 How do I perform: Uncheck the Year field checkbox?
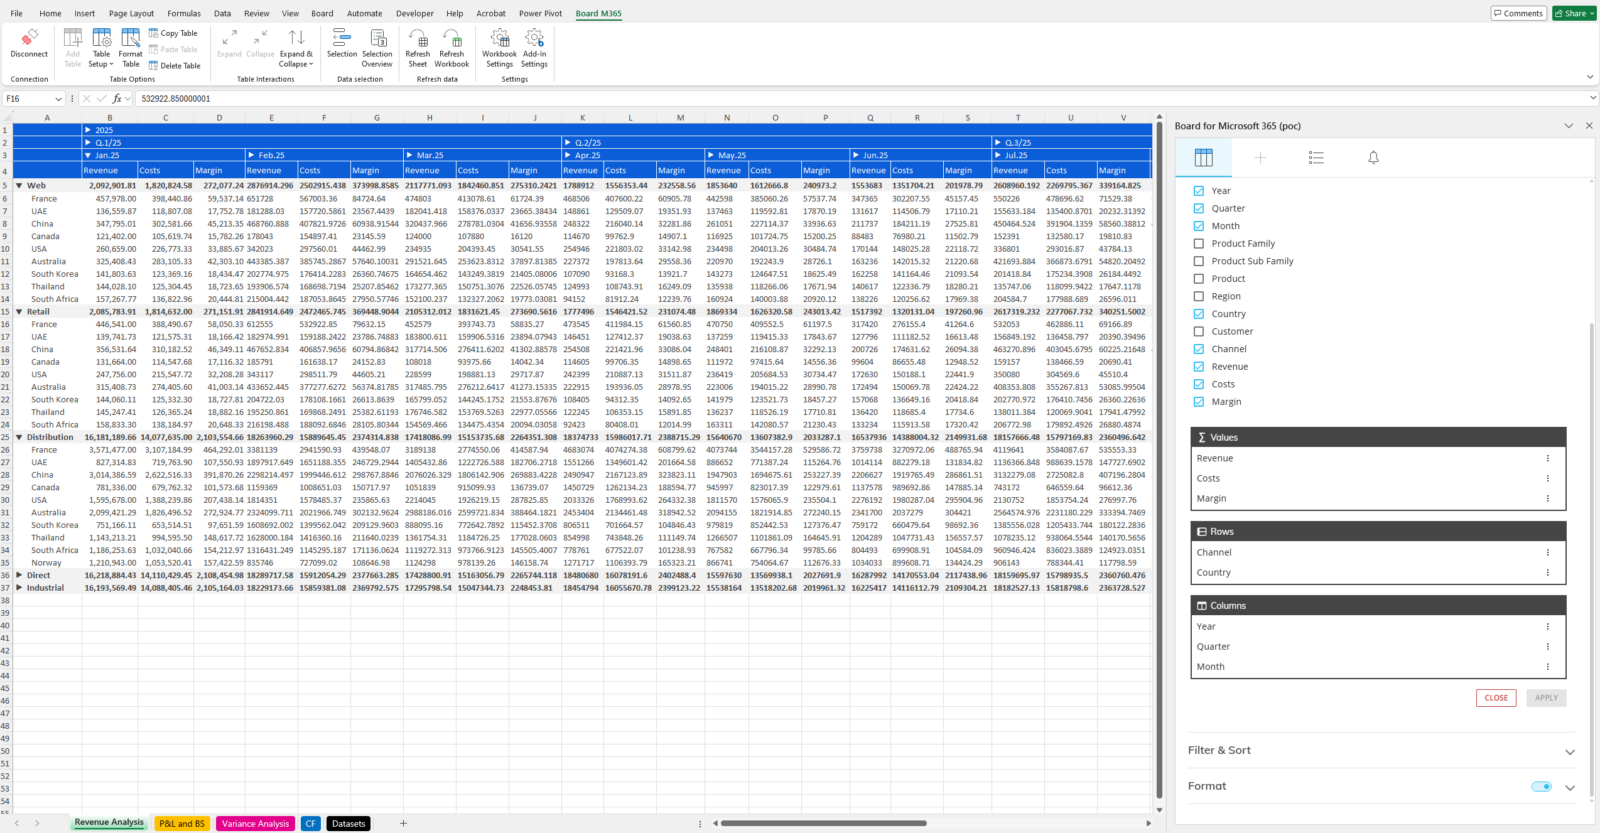click(x=1198, y=191)
